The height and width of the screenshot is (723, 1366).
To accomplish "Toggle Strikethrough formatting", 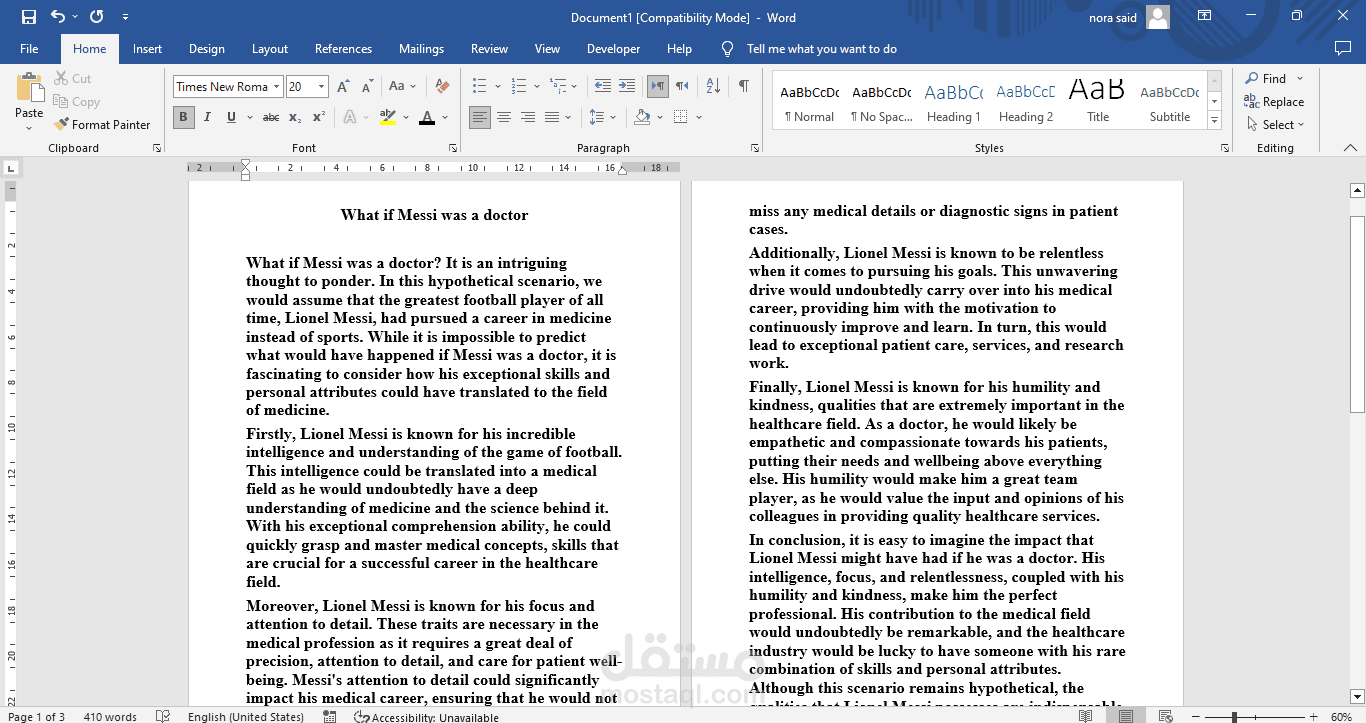I will pos(271,118).
